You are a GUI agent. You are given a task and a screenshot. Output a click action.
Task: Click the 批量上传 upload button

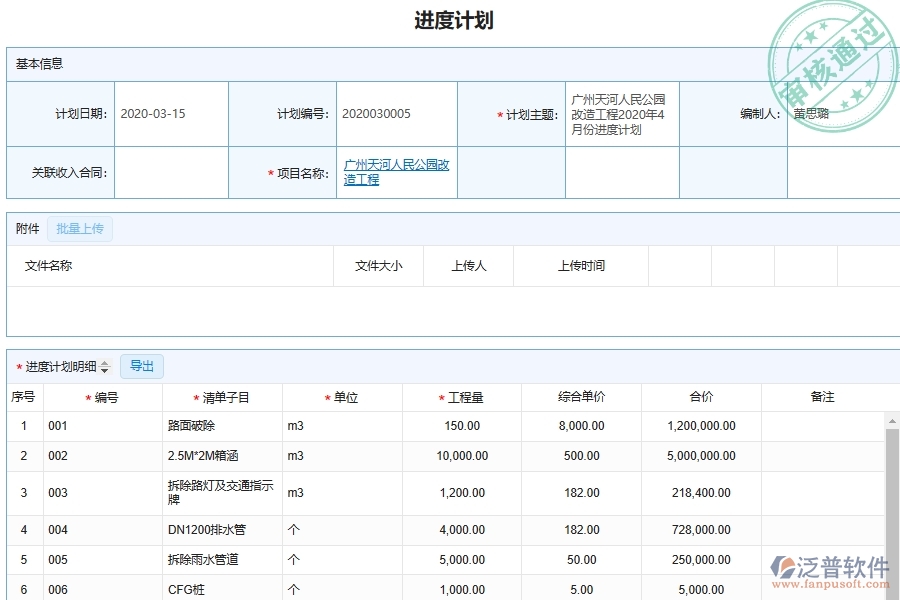pyautogui.click(x=80, y=228)
